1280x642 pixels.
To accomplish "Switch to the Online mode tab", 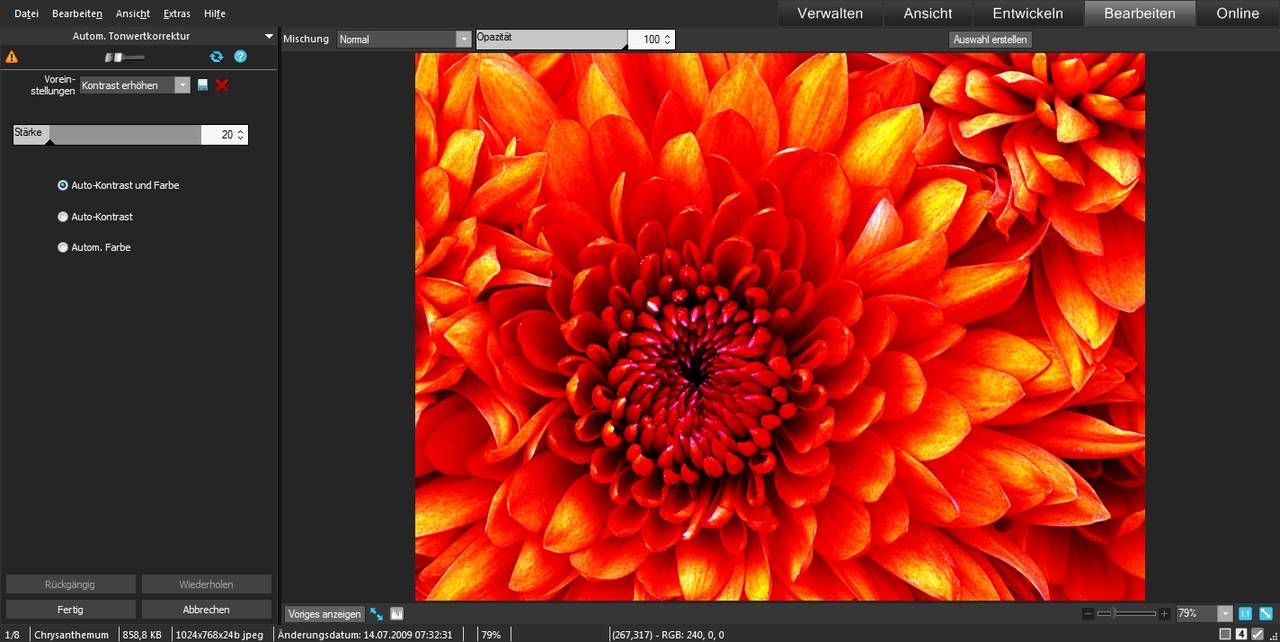I will click(1238, 13).
